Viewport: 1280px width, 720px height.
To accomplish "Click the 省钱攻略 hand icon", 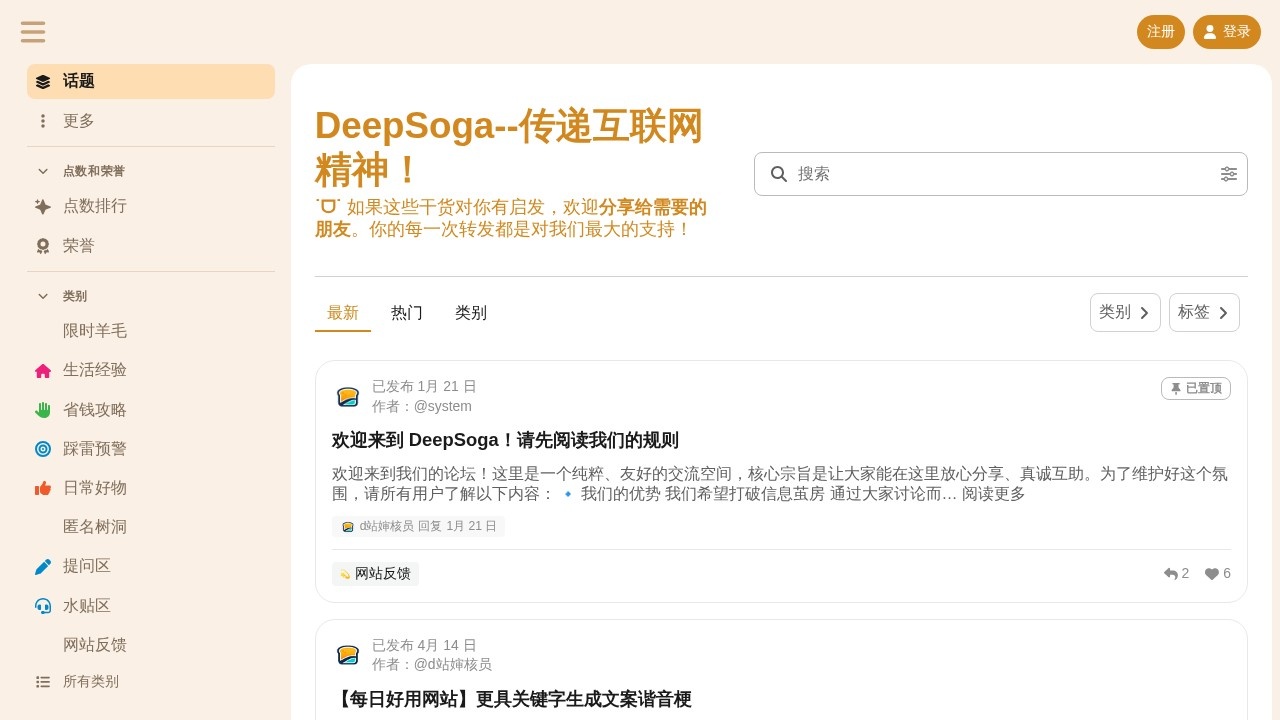I will pyautogui.click(x=43, y=410).
